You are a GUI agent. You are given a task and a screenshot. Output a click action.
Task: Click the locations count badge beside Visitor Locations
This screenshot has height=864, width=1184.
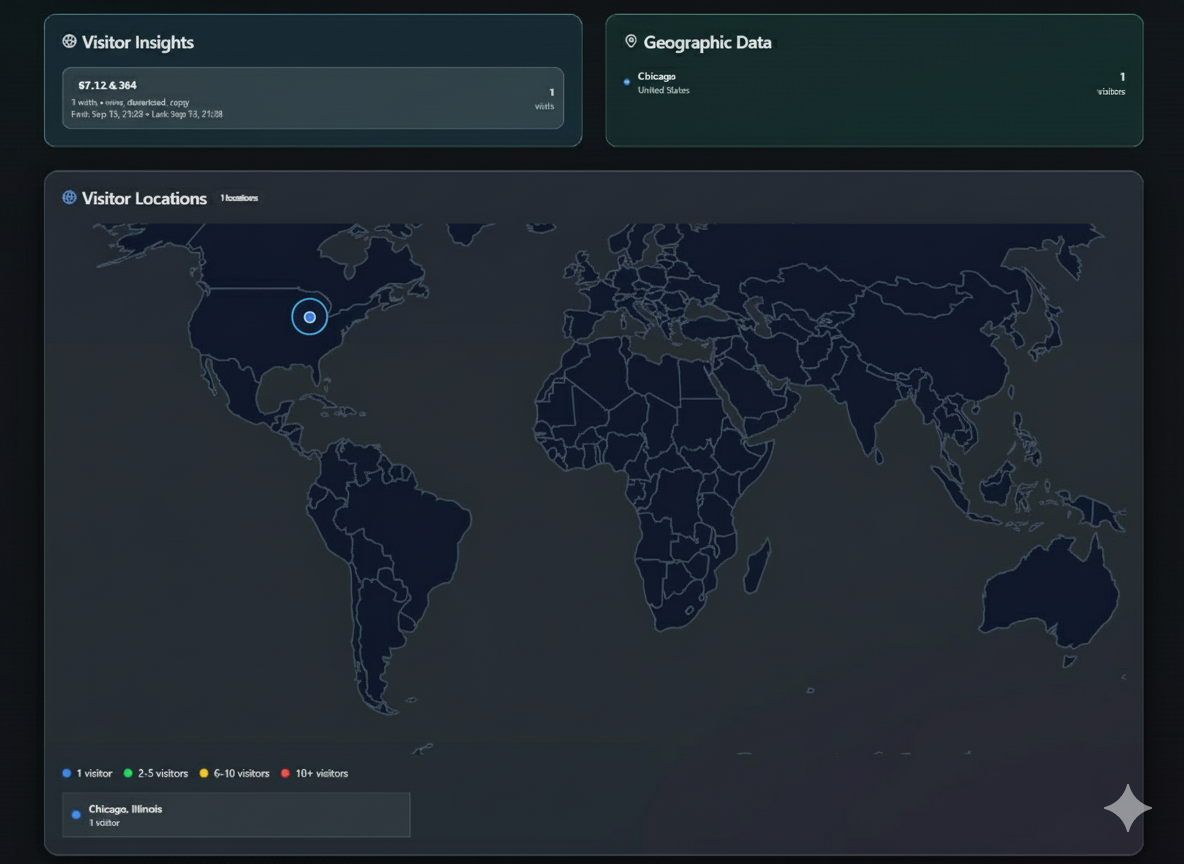(x=239, y=198)
